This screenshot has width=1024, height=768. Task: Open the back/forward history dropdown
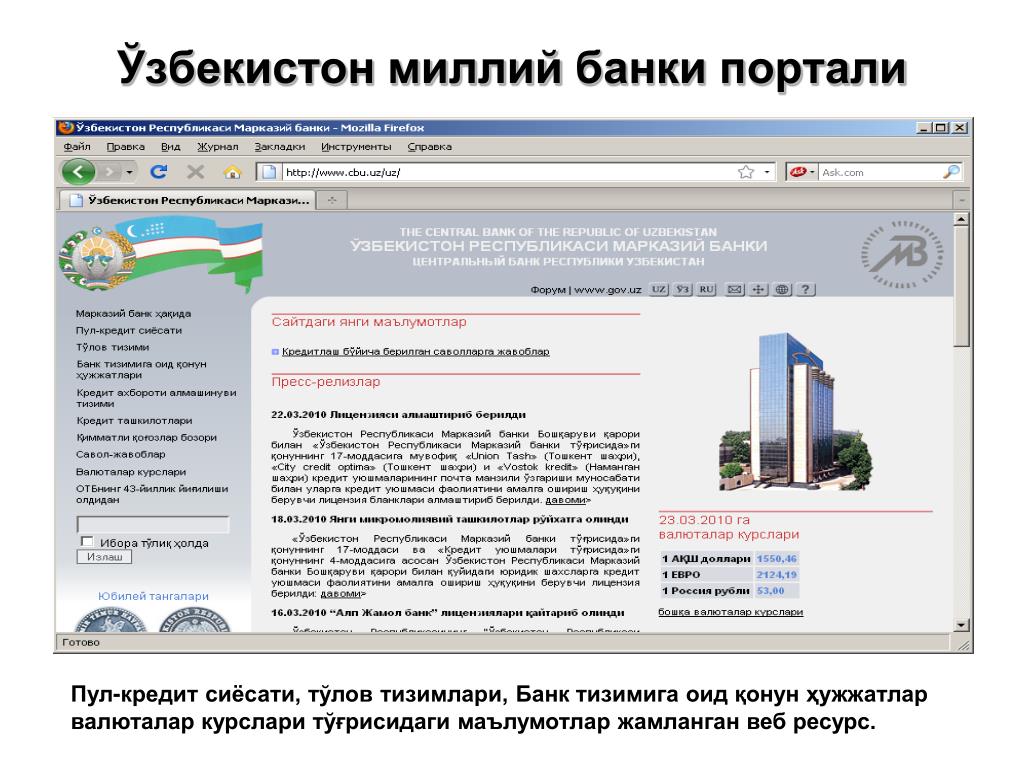pyautogui.click(x=129, y=172)
